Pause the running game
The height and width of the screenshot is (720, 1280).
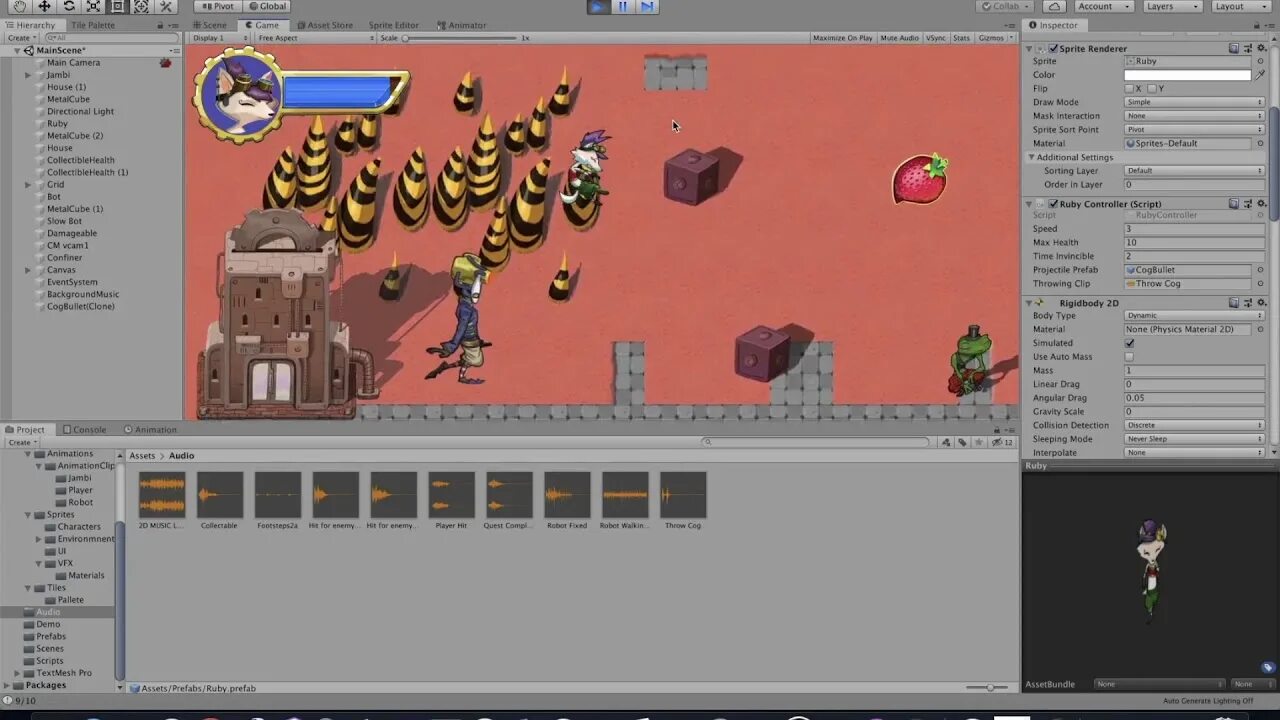coord(622,6)
